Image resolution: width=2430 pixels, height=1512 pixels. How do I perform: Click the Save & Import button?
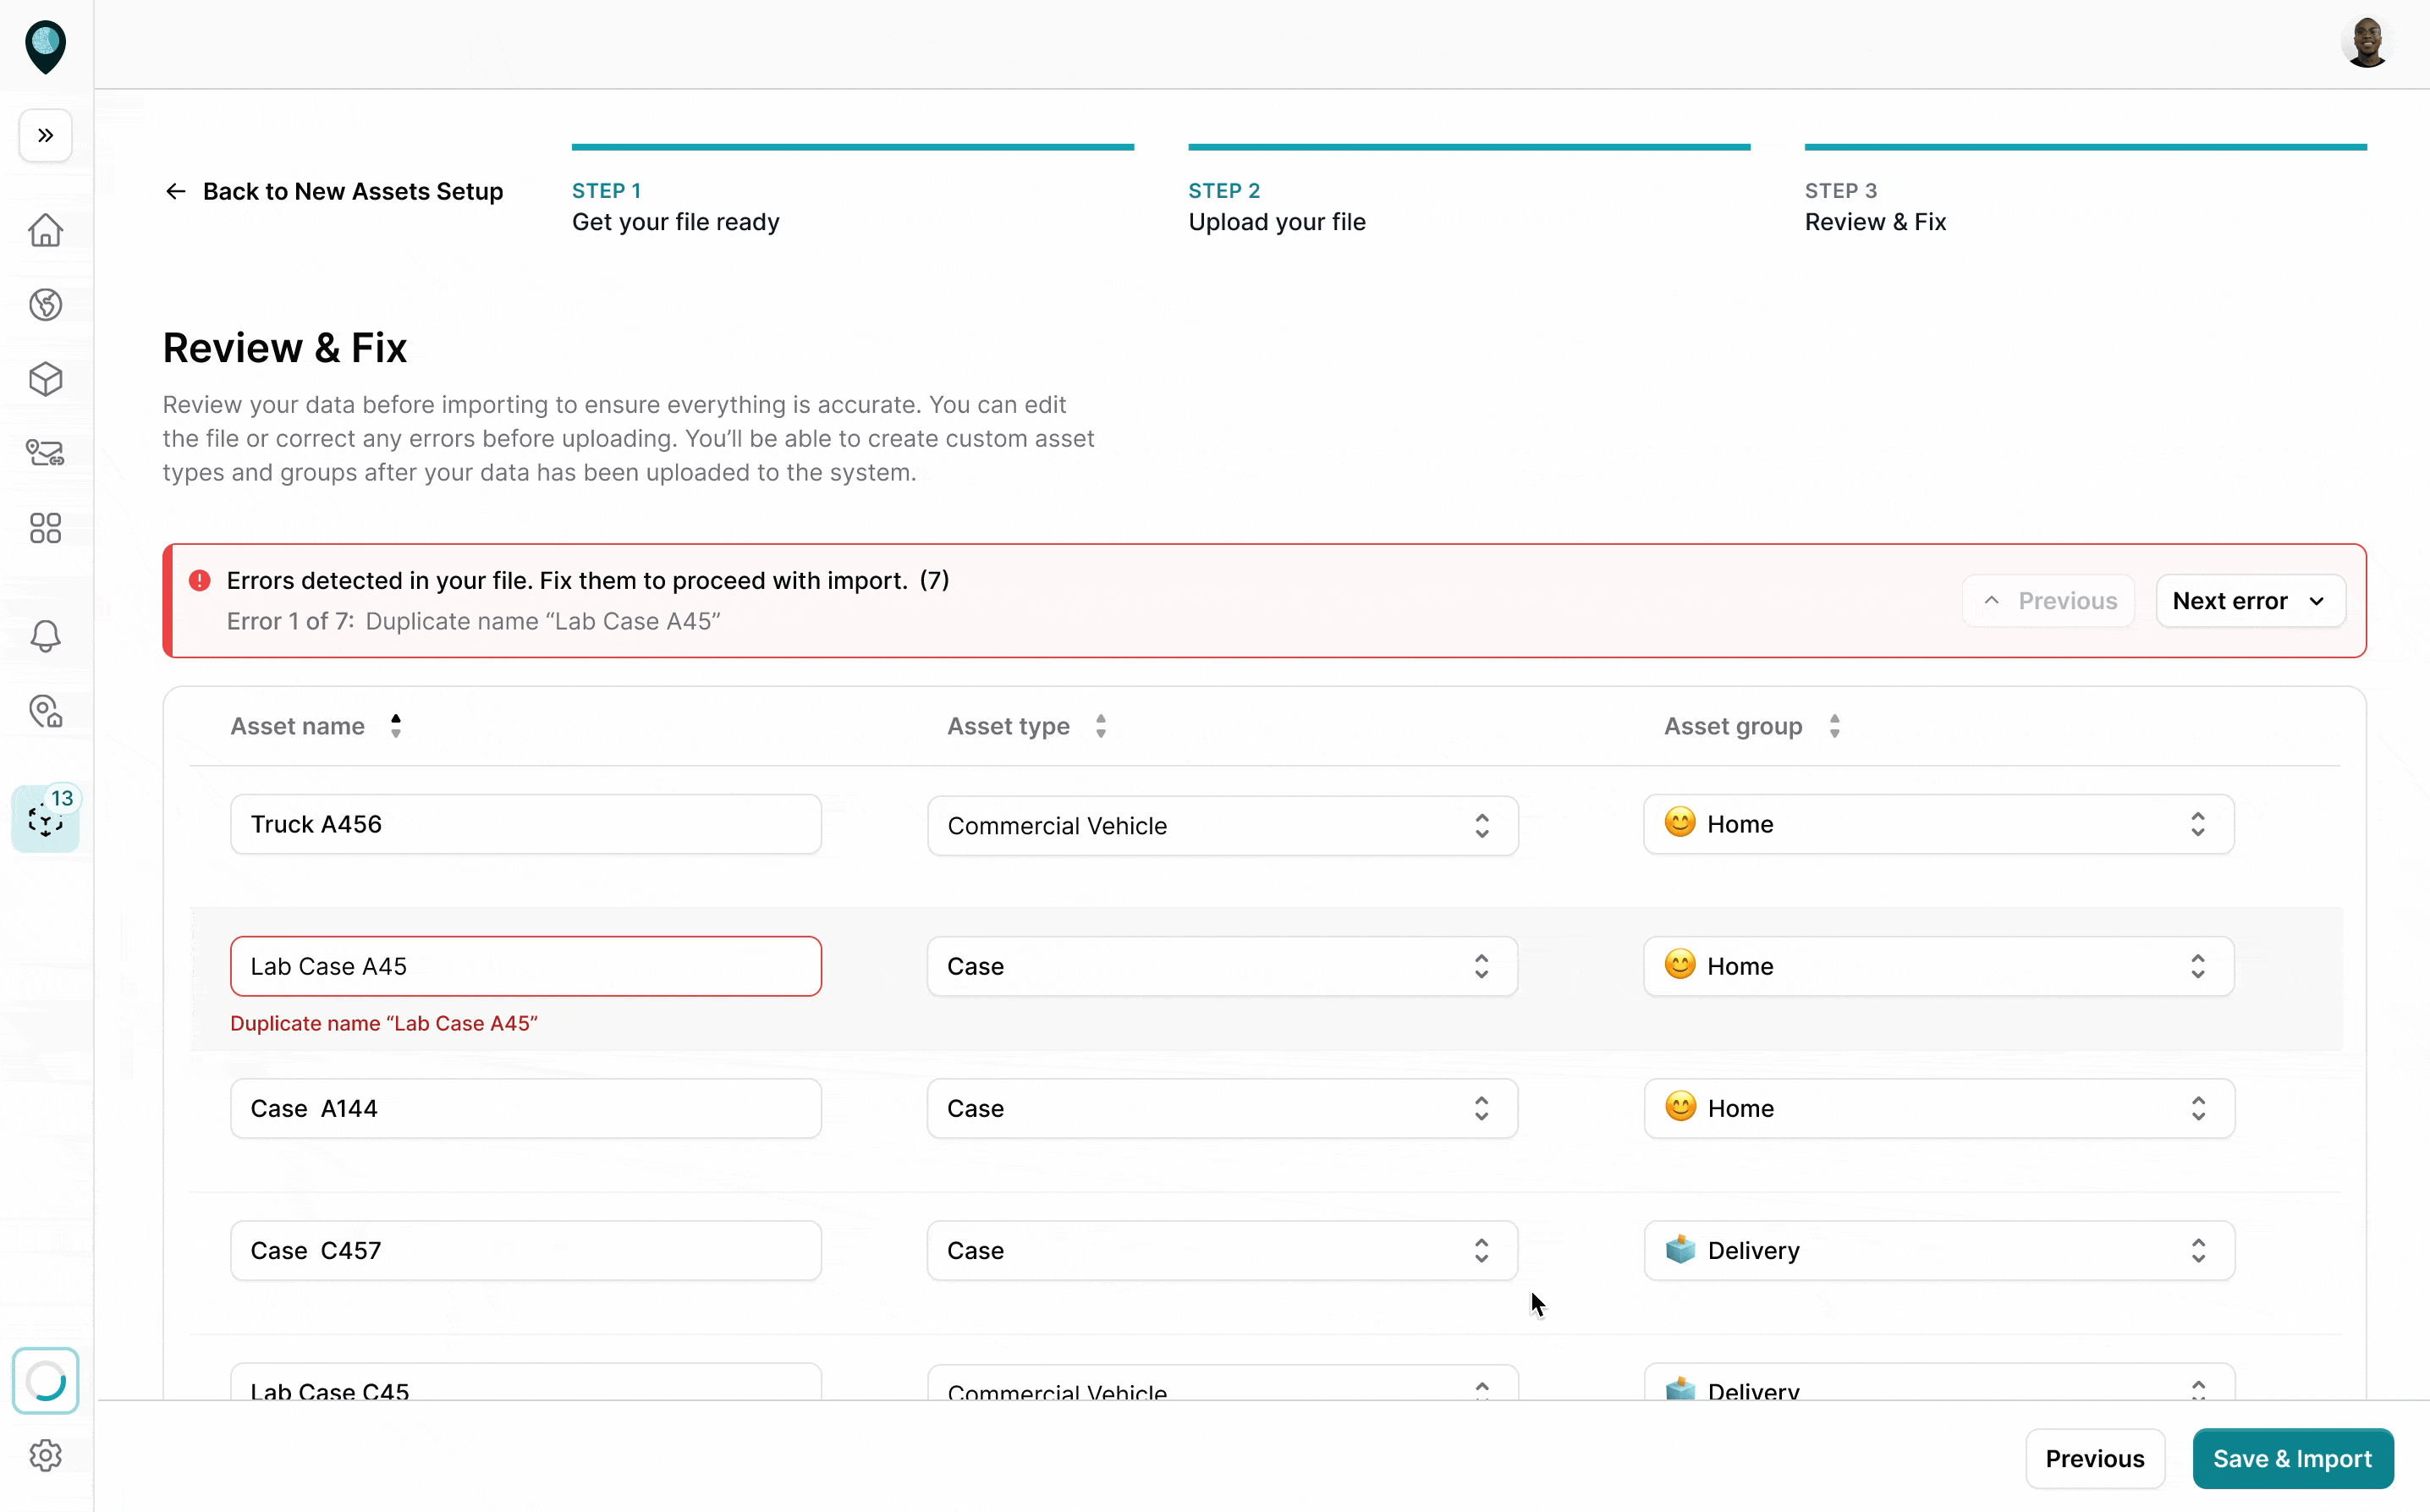2292,1458
